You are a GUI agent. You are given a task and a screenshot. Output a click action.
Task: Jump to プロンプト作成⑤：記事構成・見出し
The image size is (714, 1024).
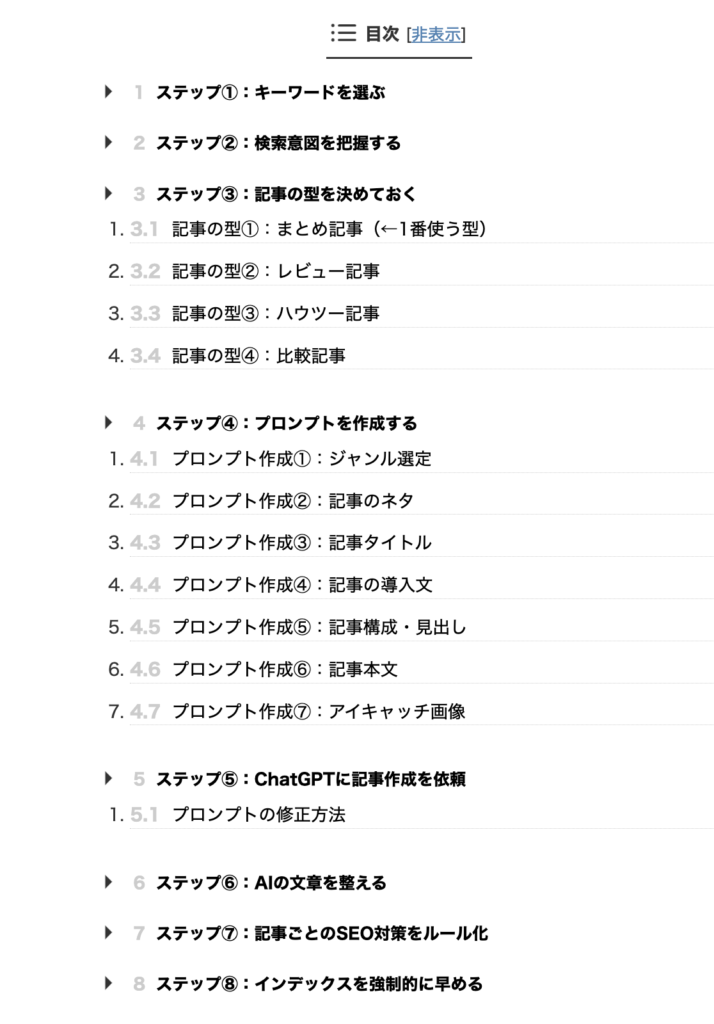point(319,627)
